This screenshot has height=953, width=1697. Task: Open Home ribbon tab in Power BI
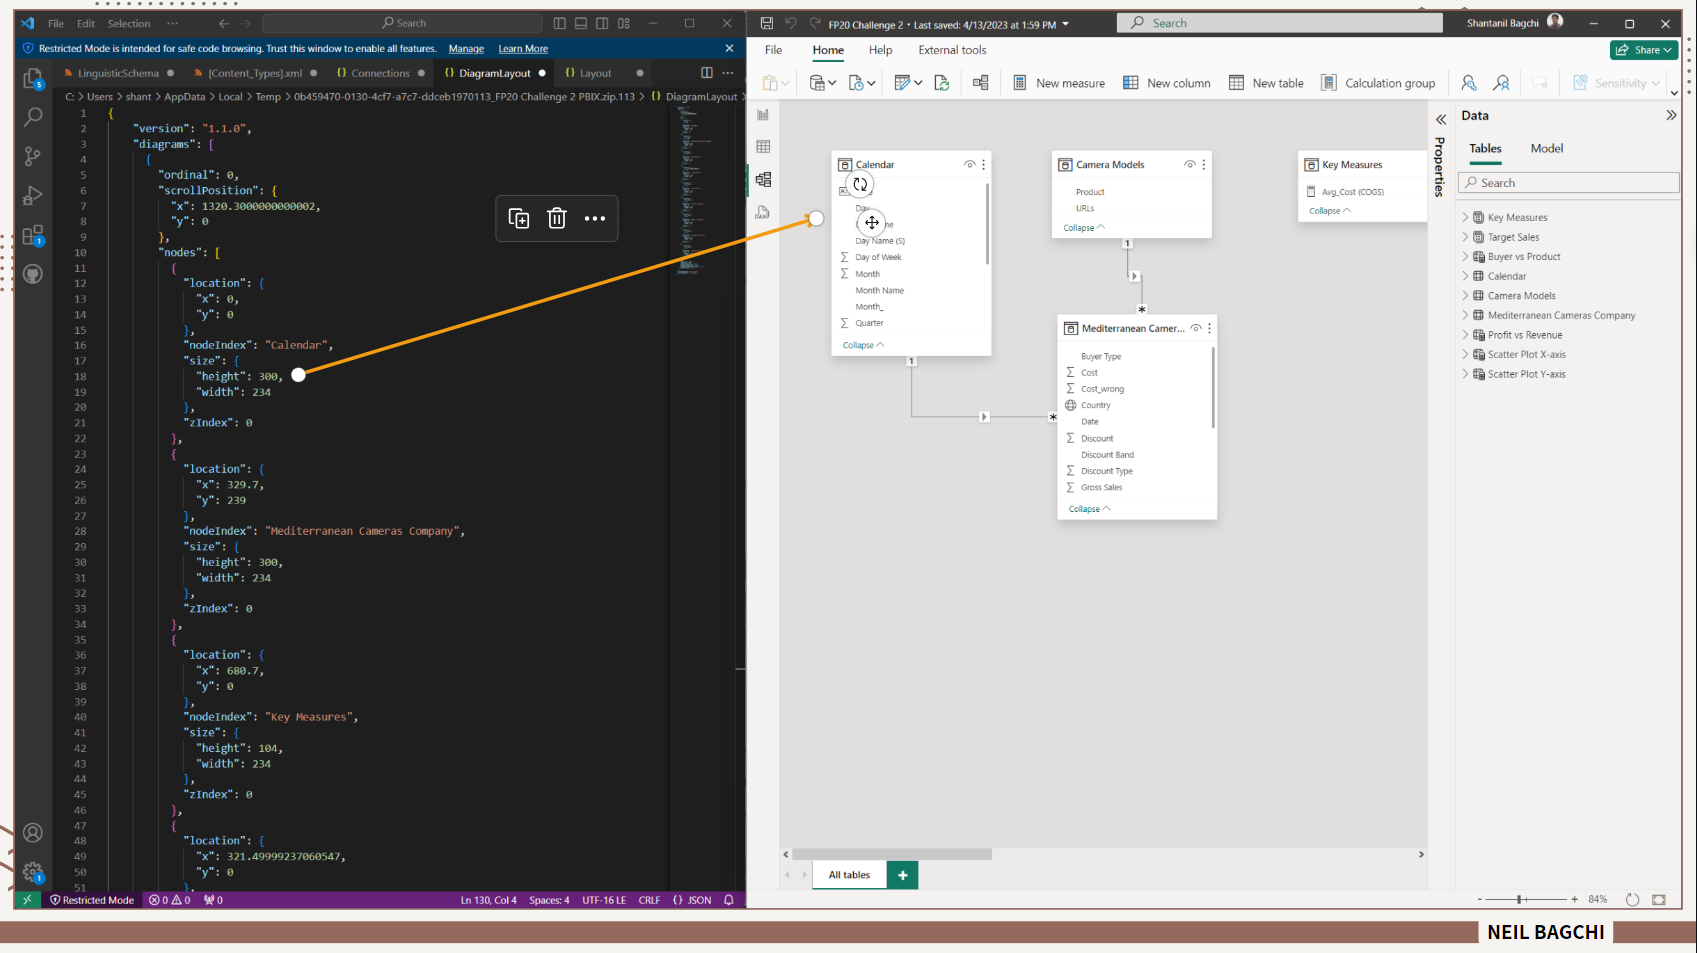(828, 50)
